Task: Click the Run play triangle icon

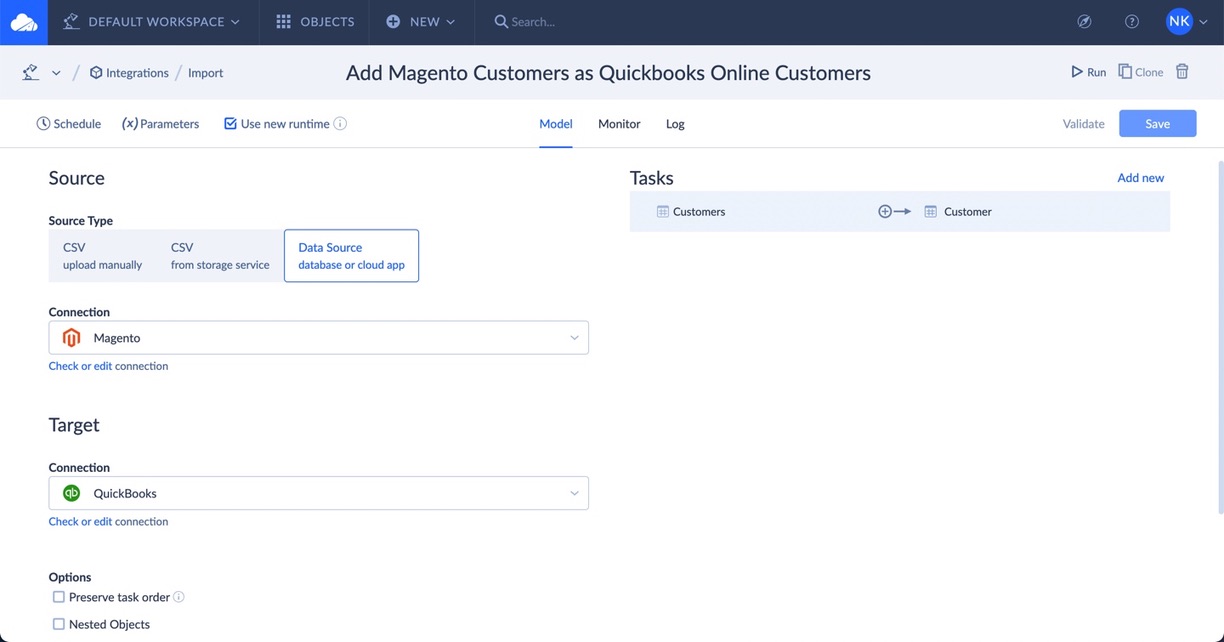Action: pos(1077,72)
